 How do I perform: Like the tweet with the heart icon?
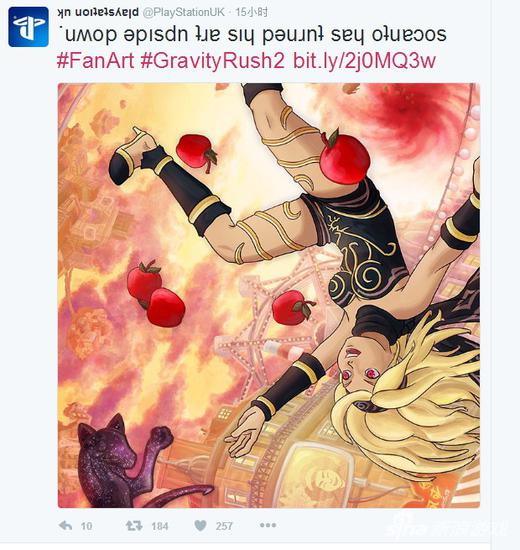(200, 525)
